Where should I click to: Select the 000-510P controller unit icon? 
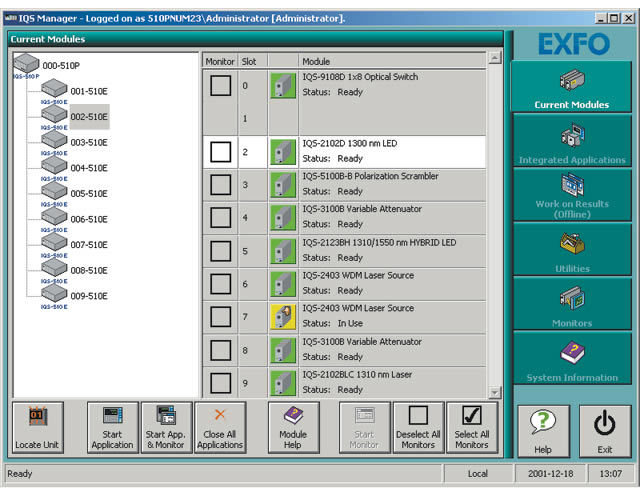(26, 63)
